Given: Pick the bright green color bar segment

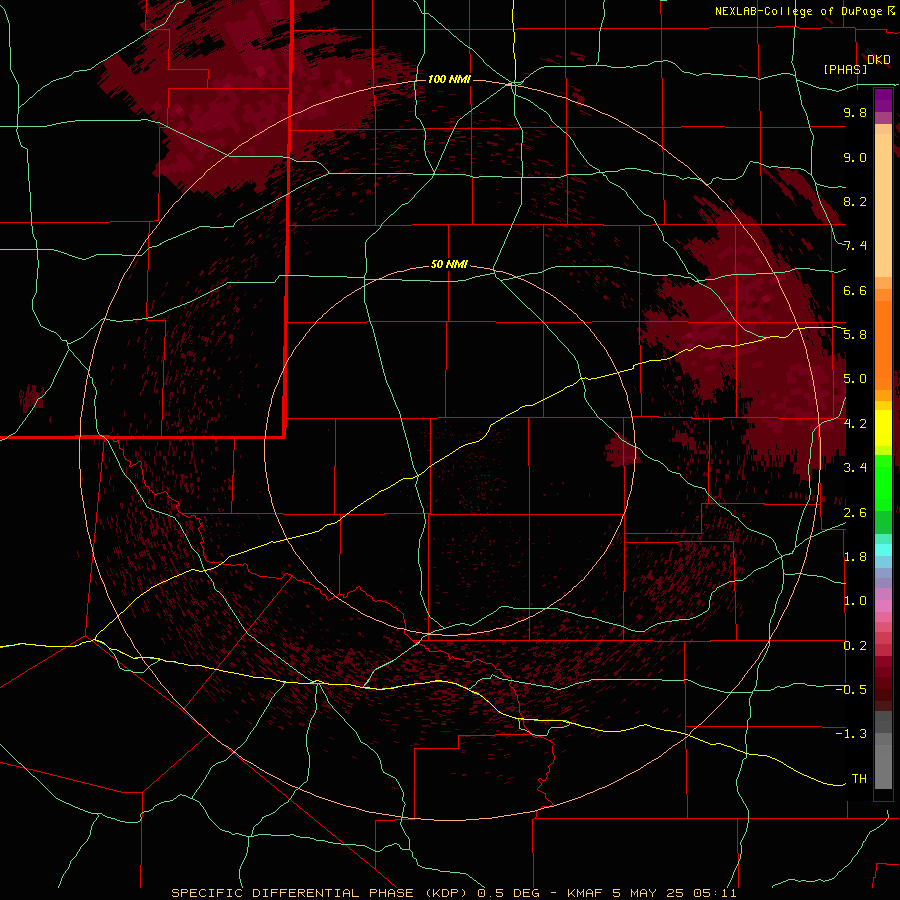Looking at the screenshot, I should [x=883, y=482].
